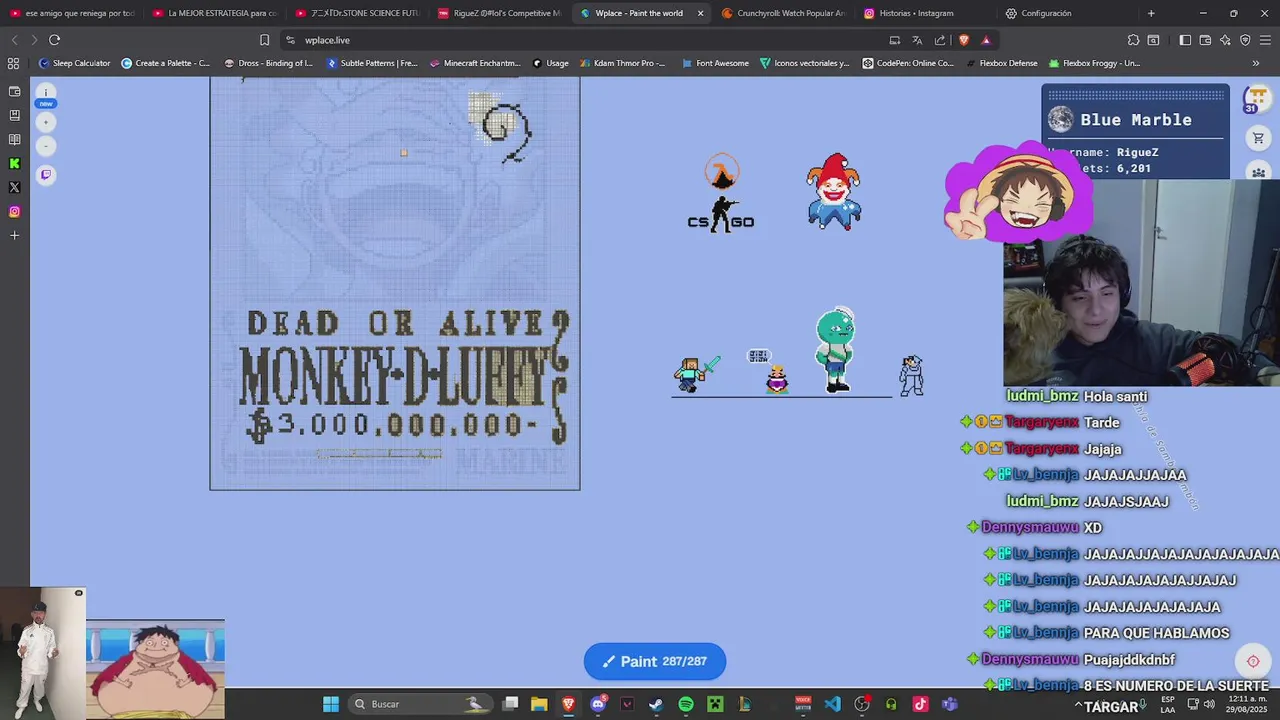Close the Wplace - Paint the world tab
The height and width of the screenshot is (720, 1280).
(700, 13)
